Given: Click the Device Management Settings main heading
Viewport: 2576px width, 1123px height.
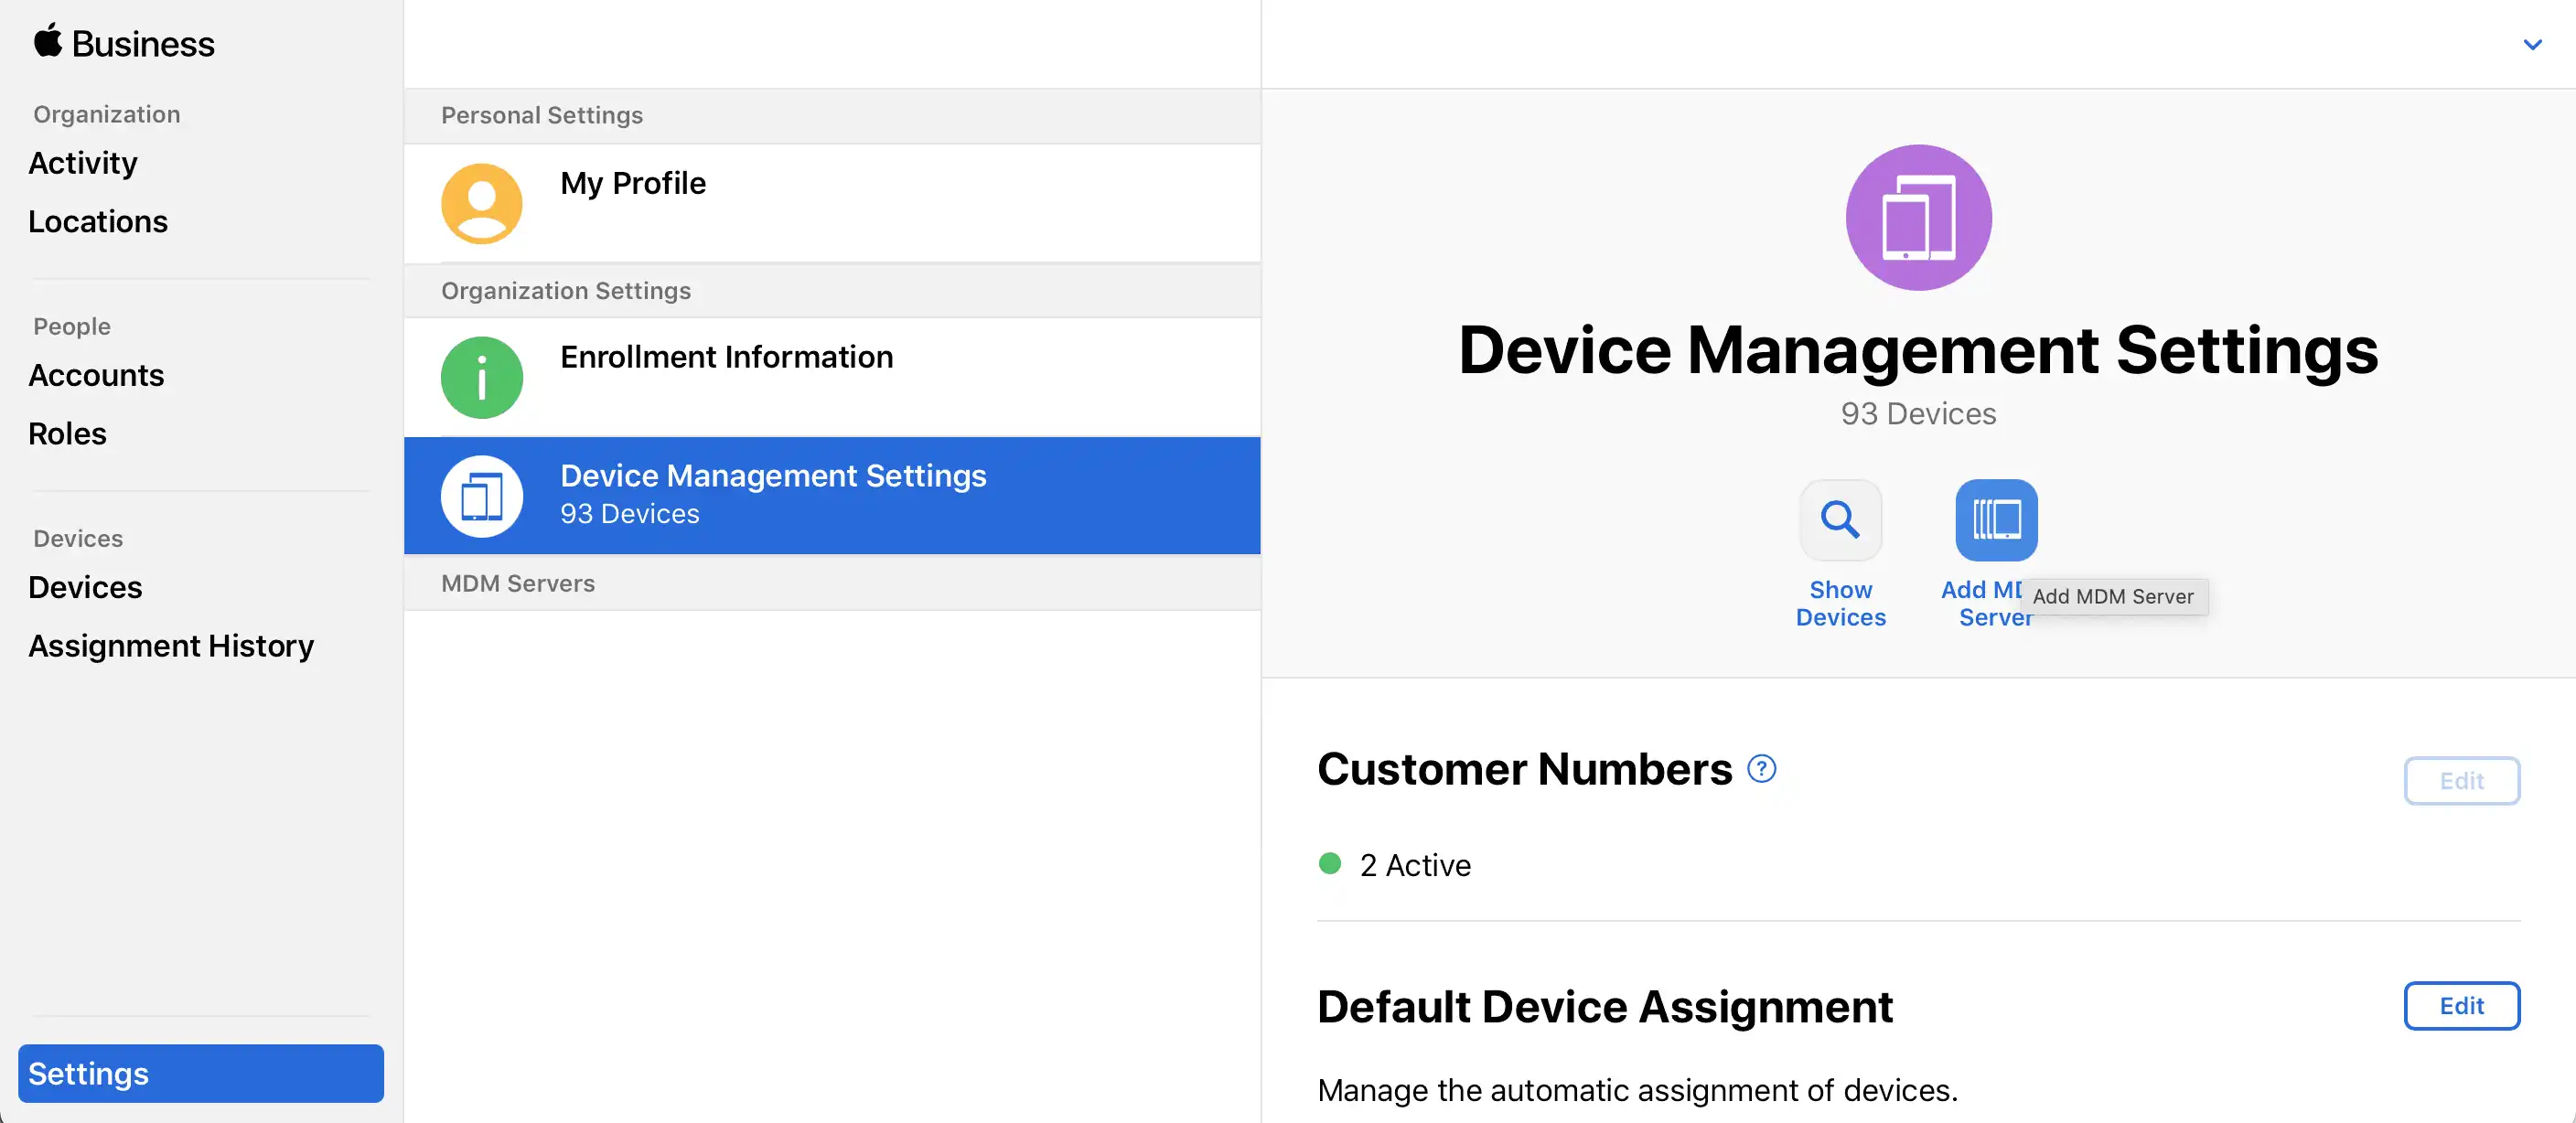Looking at the screenshot, I should (x=1918, y=350).
